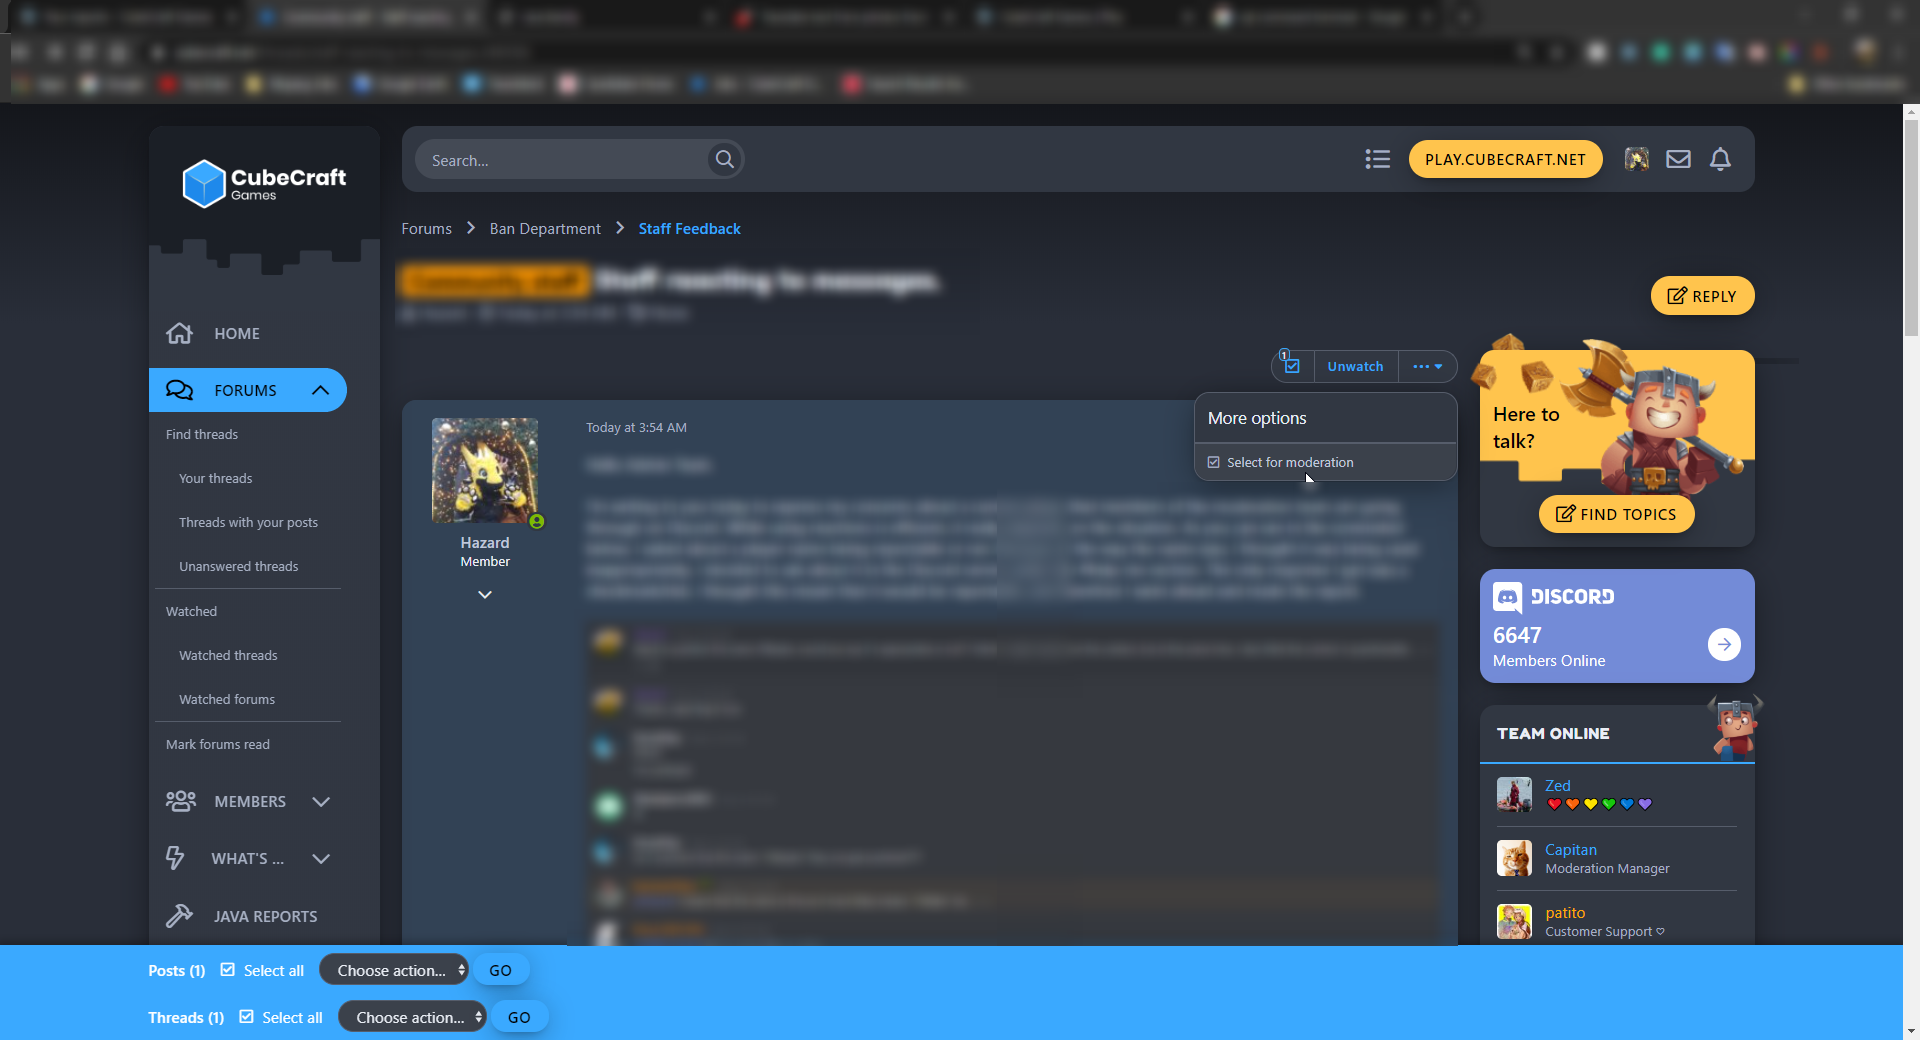The image size is (1920, 1040).
Task: Expand the What's new sidebar section
Action: [x=321, y=858]
